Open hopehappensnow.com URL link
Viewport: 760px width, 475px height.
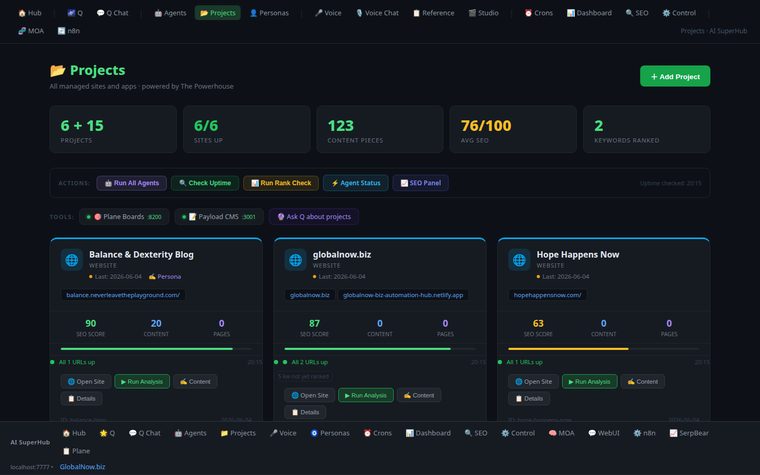(x=548, y=295)
